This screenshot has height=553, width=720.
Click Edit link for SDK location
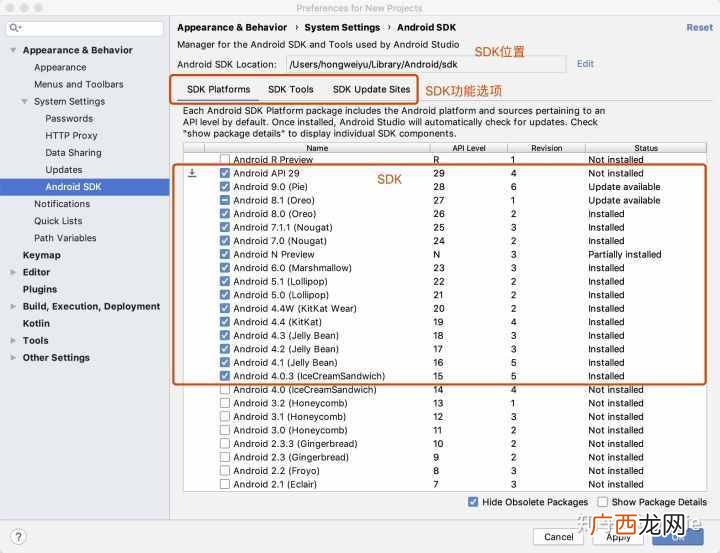pyautogui.click(x=585, y=64)
